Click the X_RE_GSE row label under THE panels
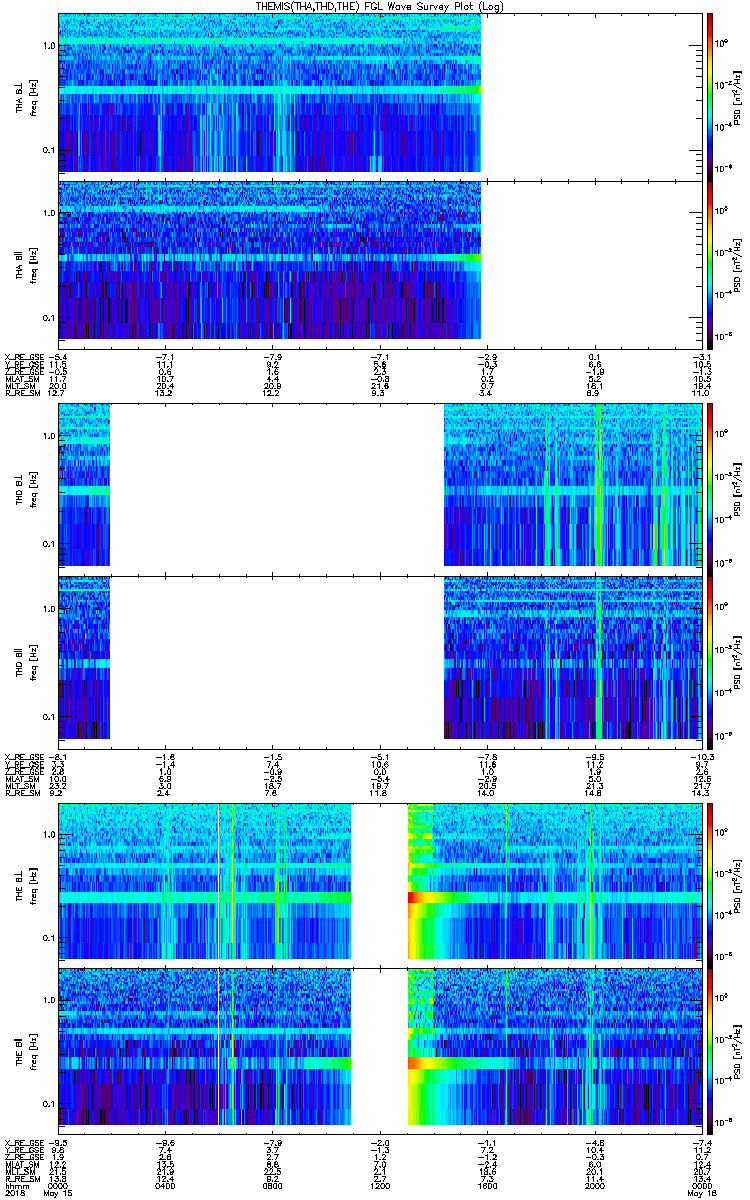This screenshot has height=1200, width=750. click(24, 1143)
